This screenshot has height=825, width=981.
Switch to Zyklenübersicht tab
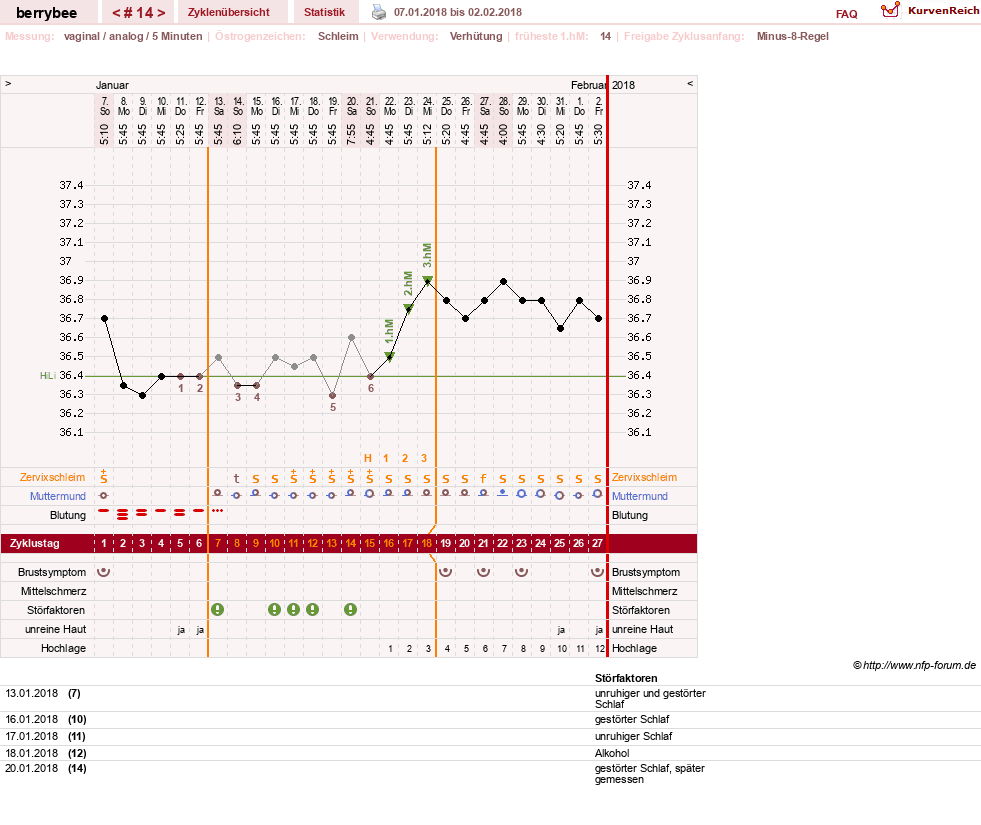click(x=228, y=12)
